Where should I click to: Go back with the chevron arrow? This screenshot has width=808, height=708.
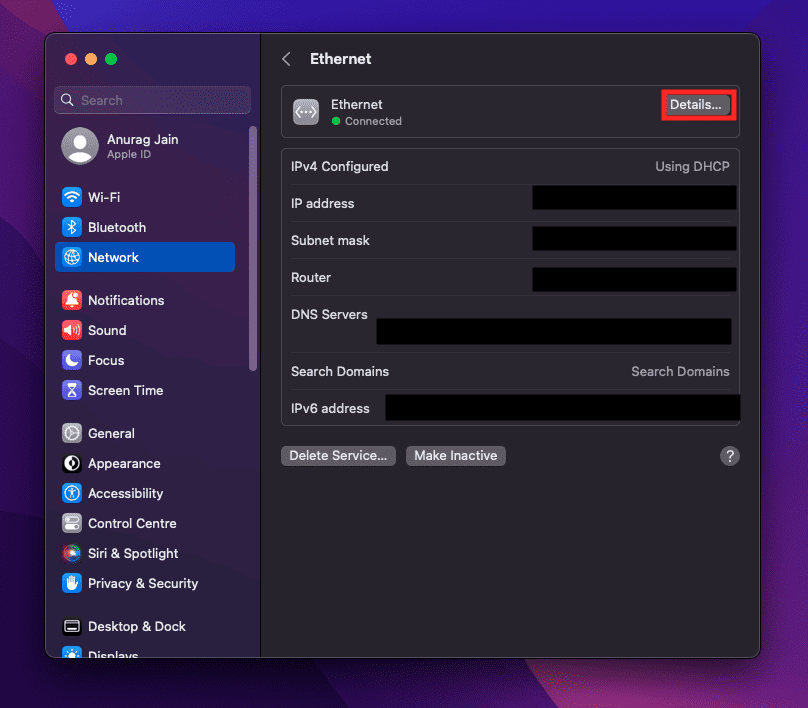coord(287,59)
